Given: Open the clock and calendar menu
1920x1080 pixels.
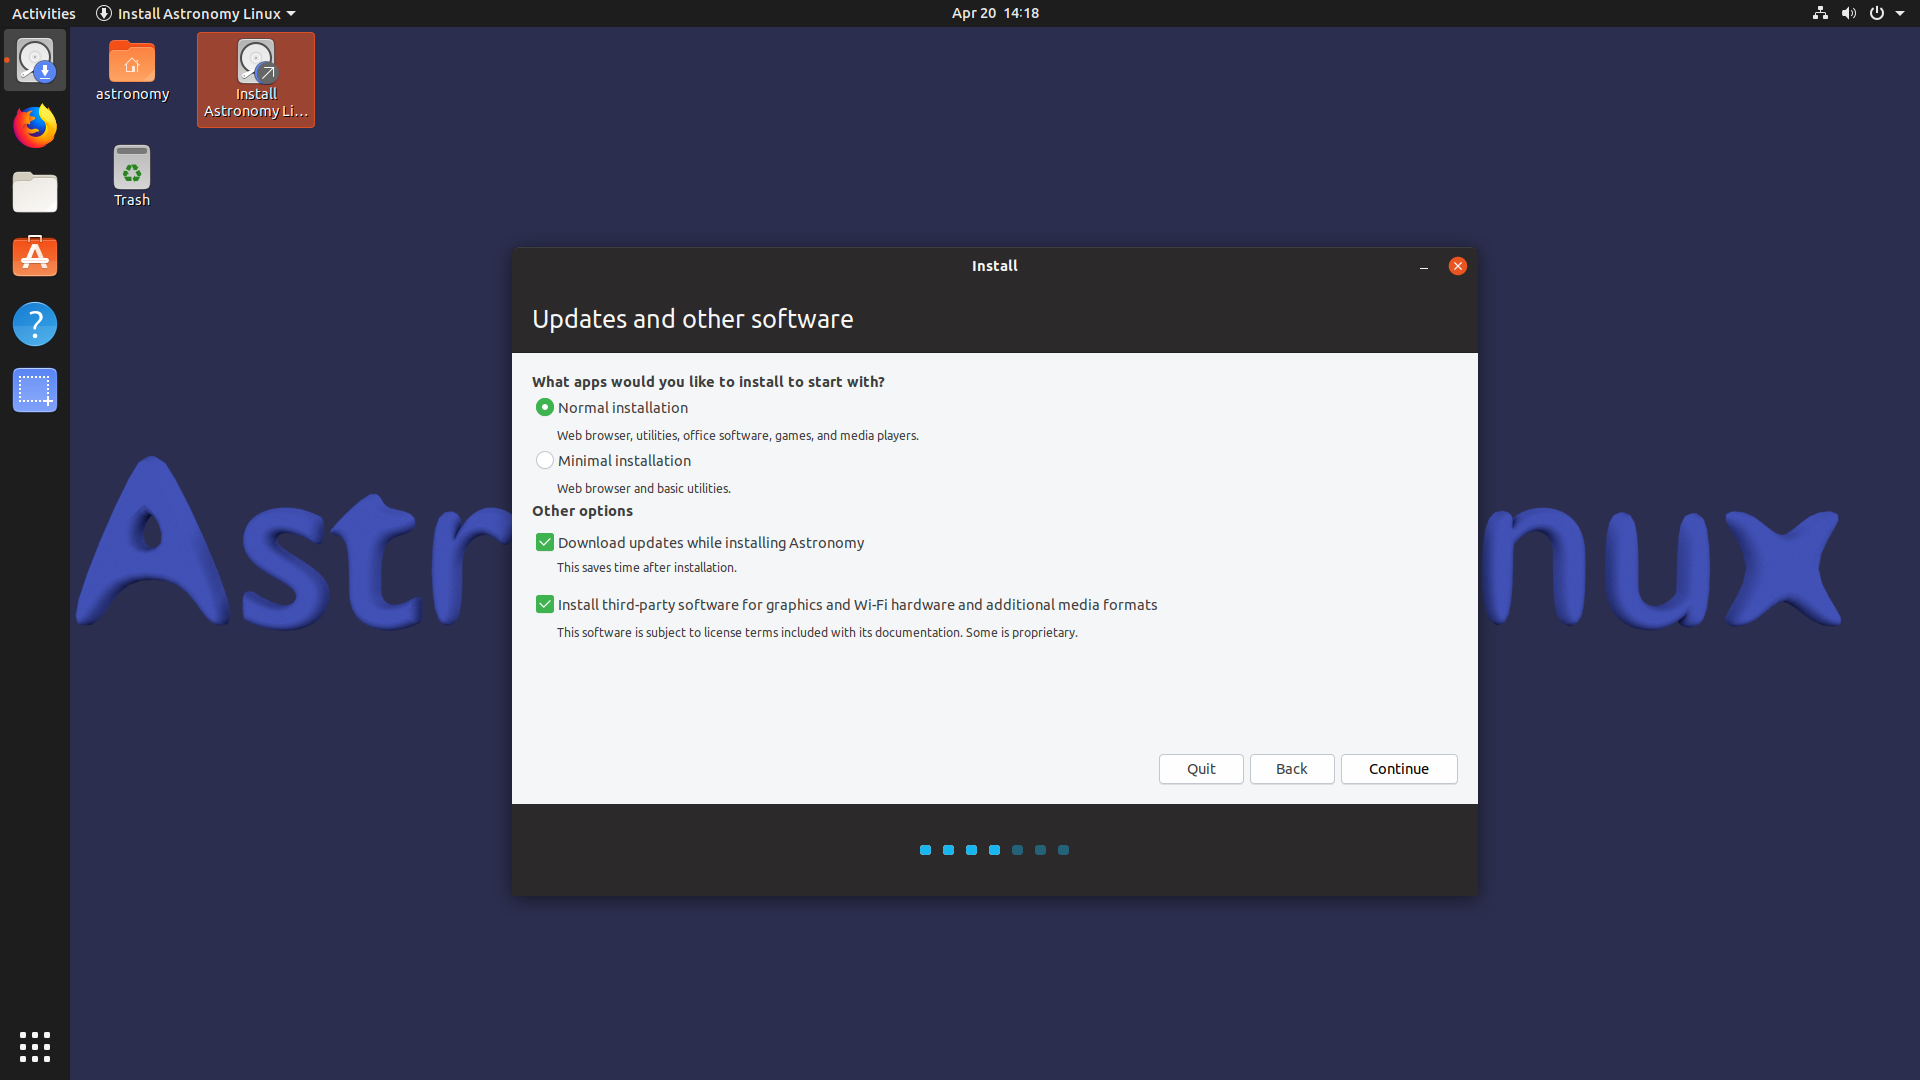Looking at the screenshot, I should pos(994,13).
